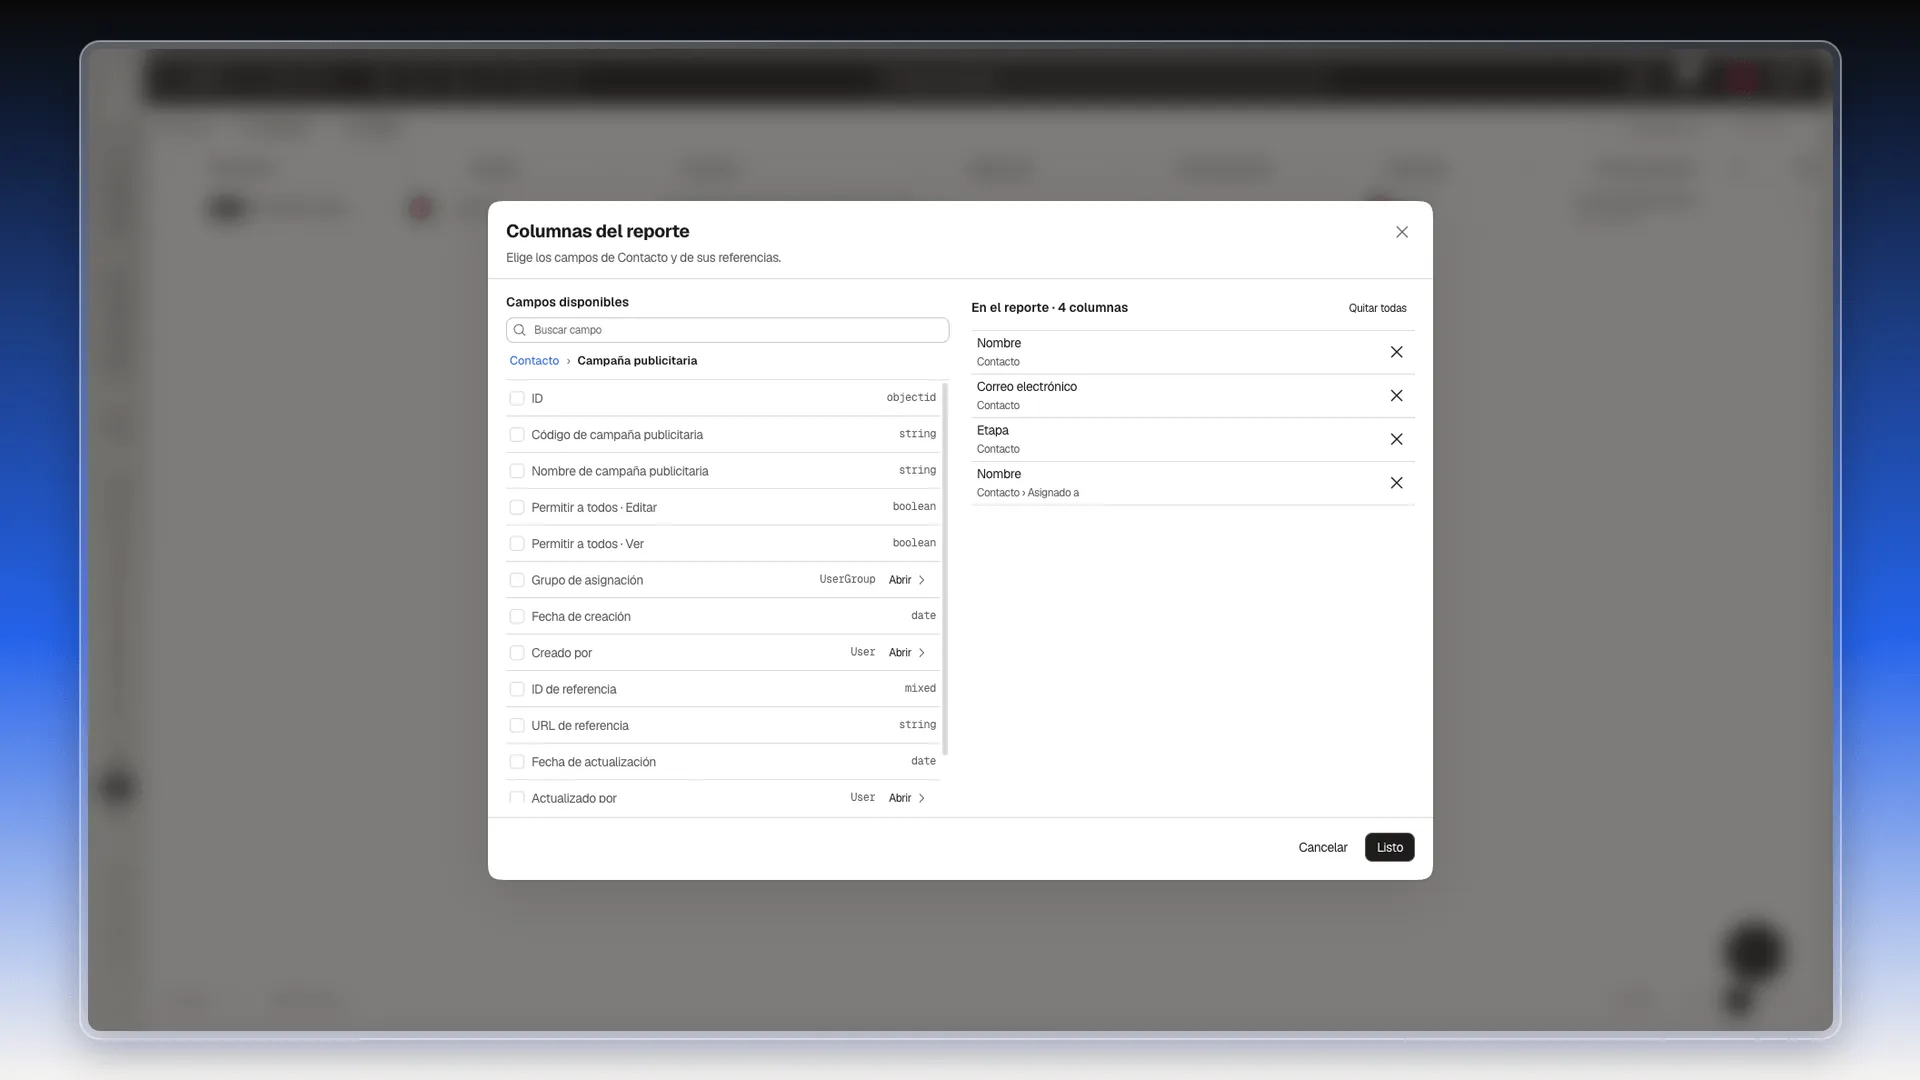This screenshot has height=1080, width=1920.
Task: Open the Grupo de asignación reference
Action: click(907, 580)
